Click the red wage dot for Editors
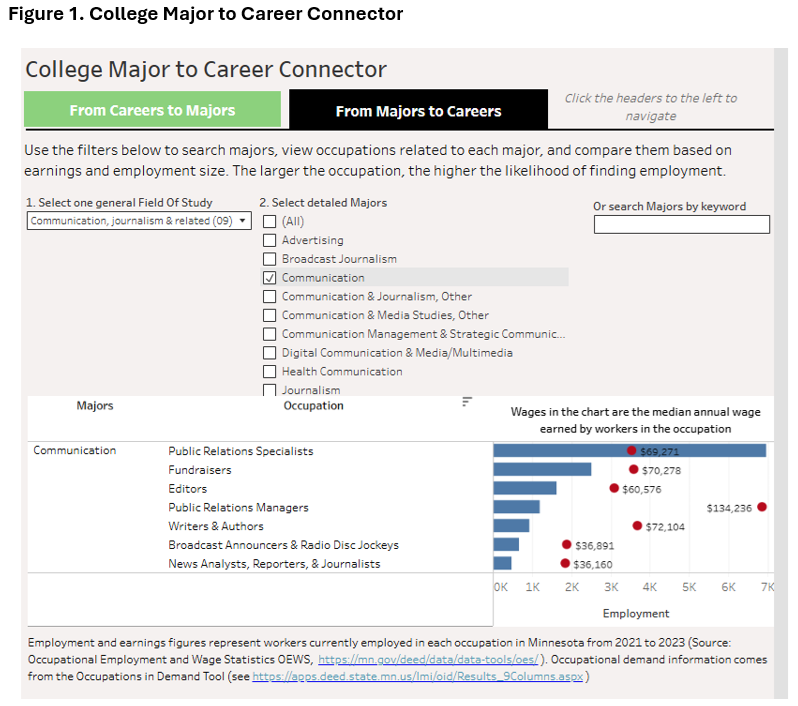Image resolution: width=798 pixels, height=706 pixels. (x=614, y=488)
